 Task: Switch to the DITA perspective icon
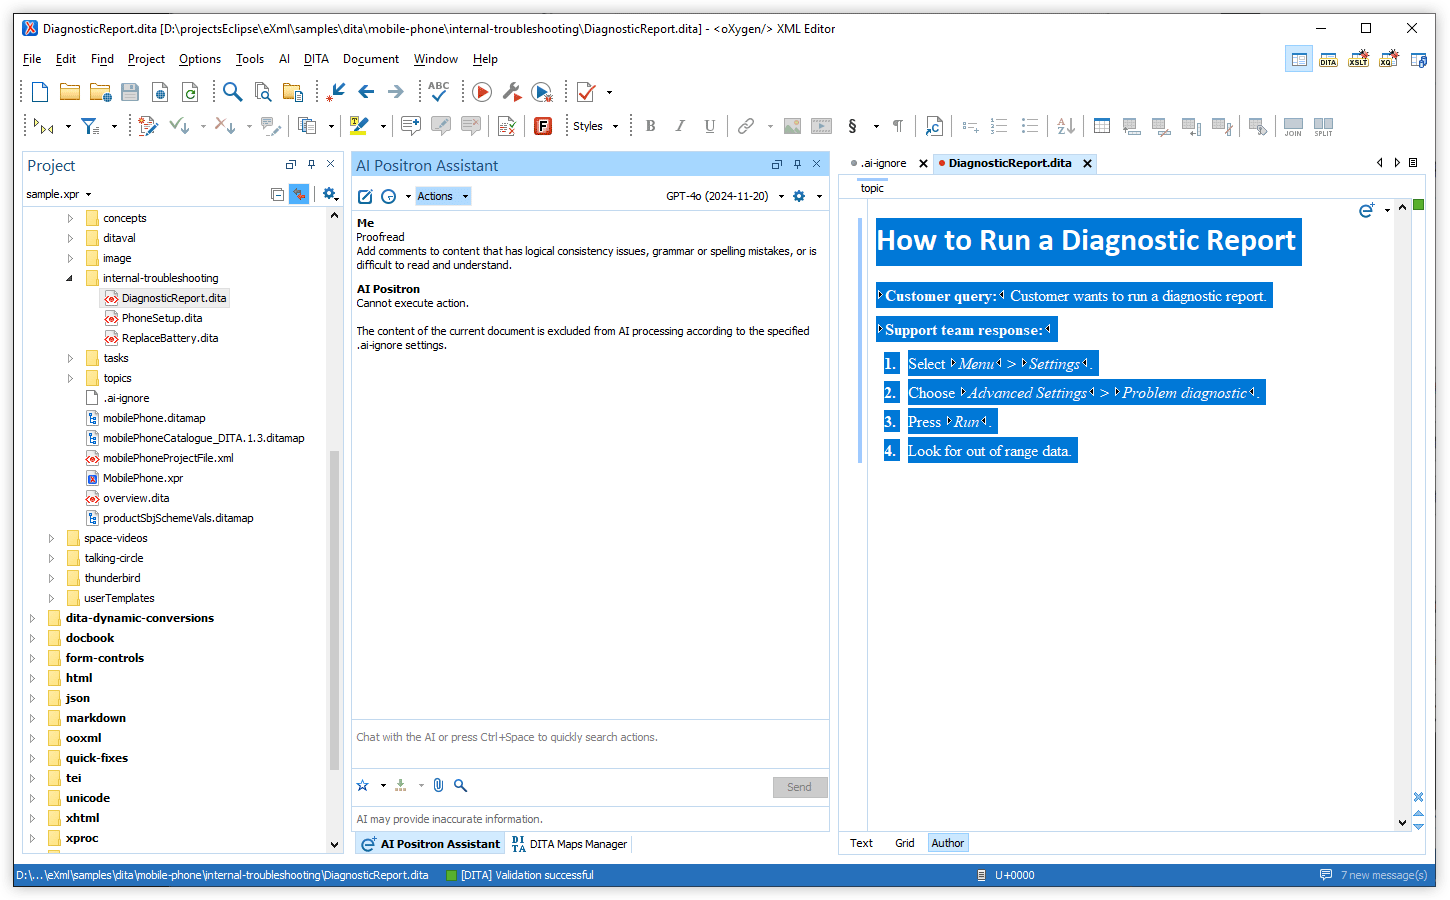click(1328, 60)
